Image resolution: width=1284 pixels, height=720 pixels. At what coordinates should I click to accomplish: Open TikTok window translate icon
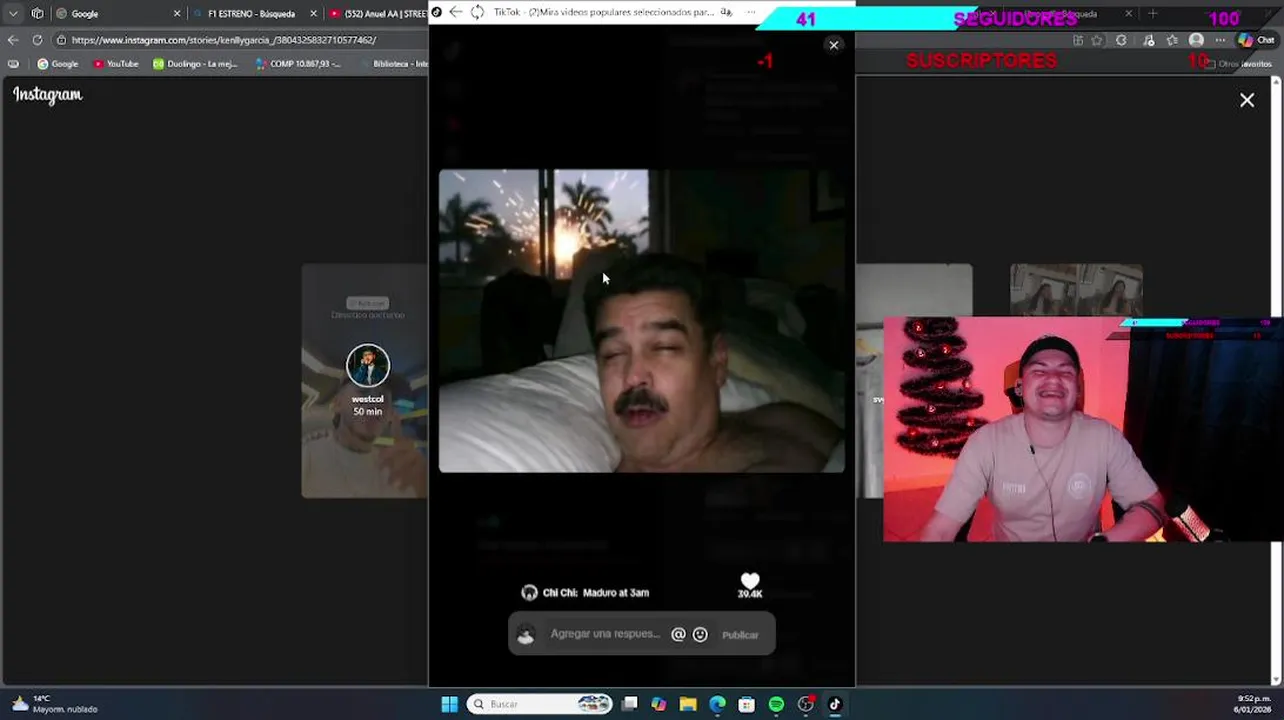[x=726, y=12]
